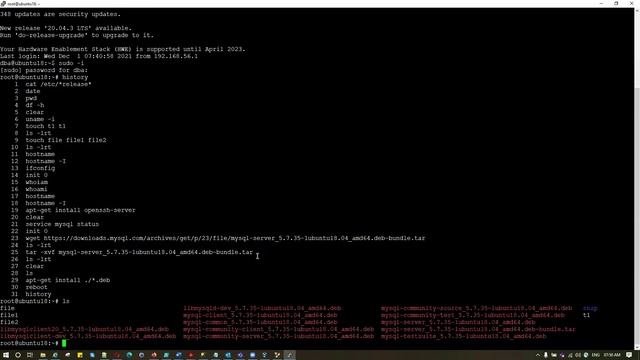Click 'updates are security updates' line
This screenshot has width=640, height=360.
tap(60, 14)
